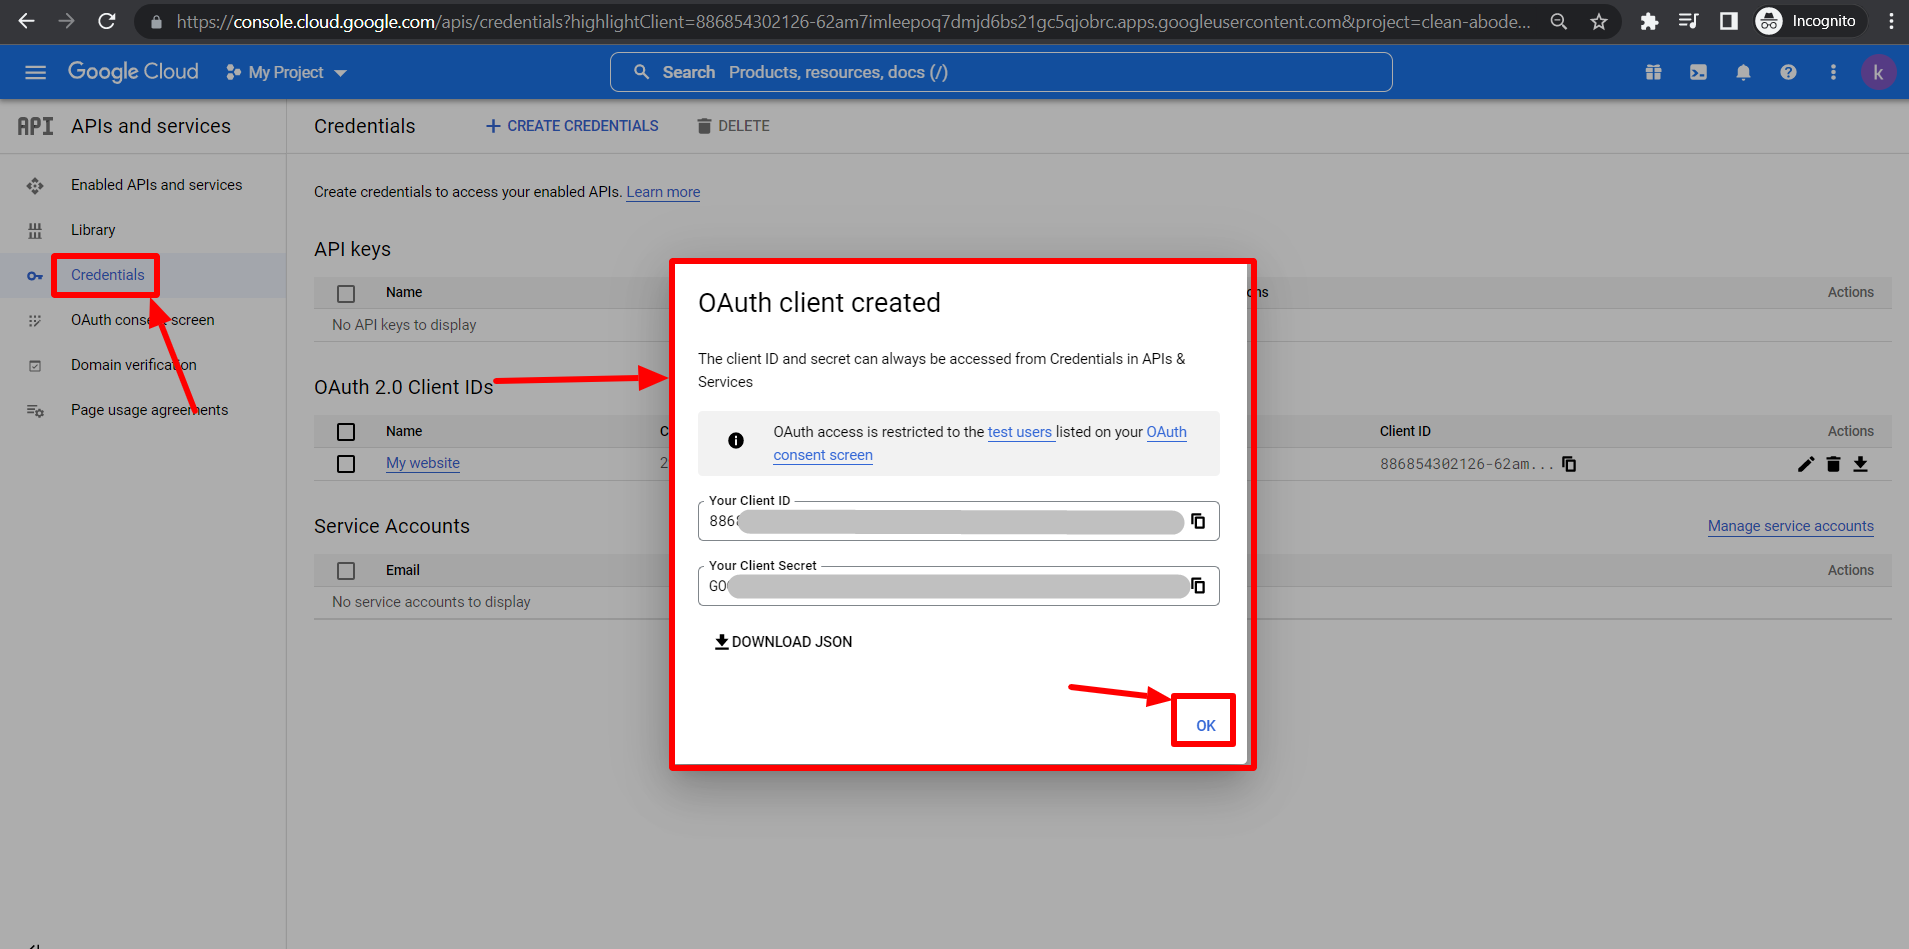Activate Cloud Shell terminal icon

(1698, 72)
